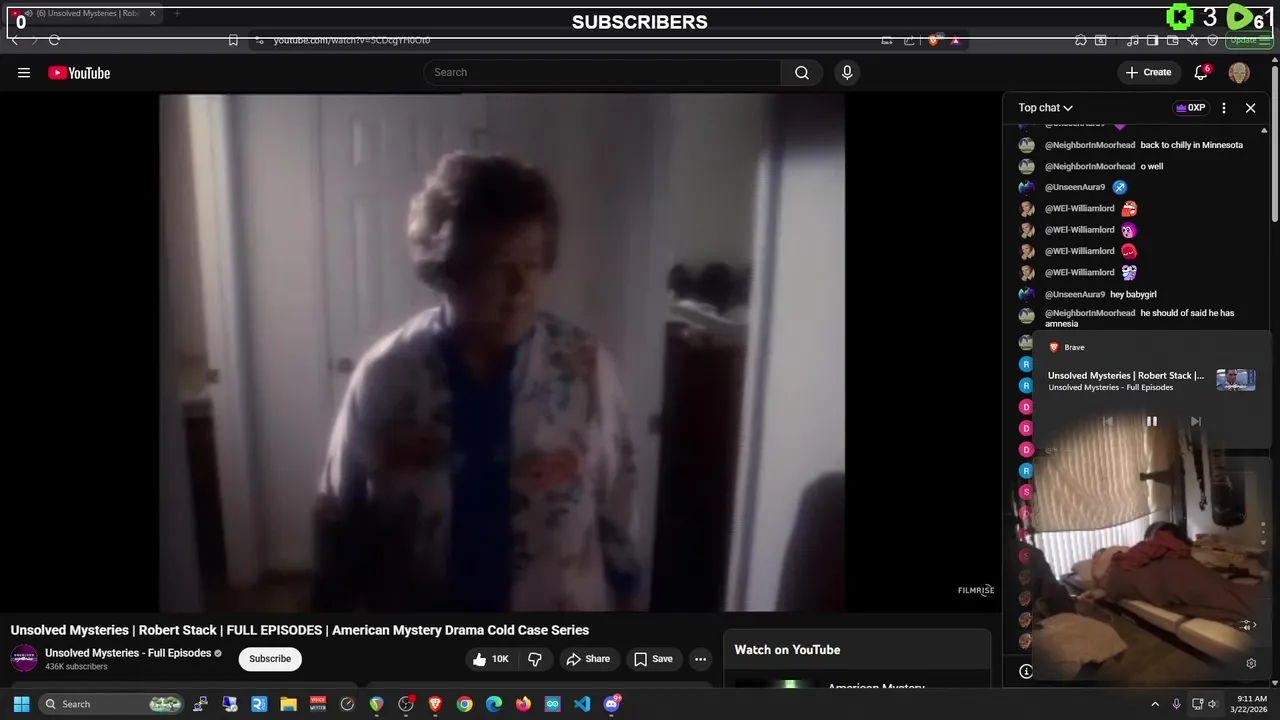Viewport: 1280px width, 720px height.
Task: Skip to next track in media popup
Action: [x=1195, y=421]
